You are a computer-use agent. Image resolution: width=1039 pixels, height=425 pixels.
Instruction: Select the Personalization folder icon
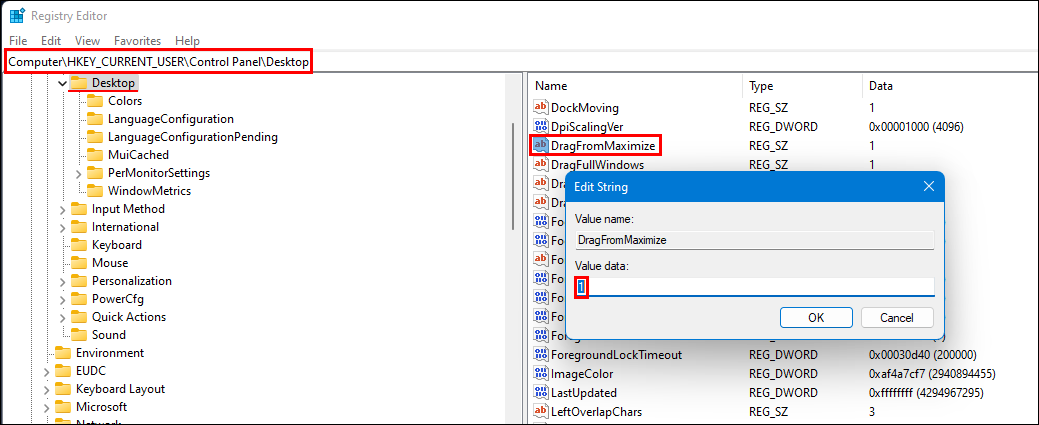(x=80, y=280)
